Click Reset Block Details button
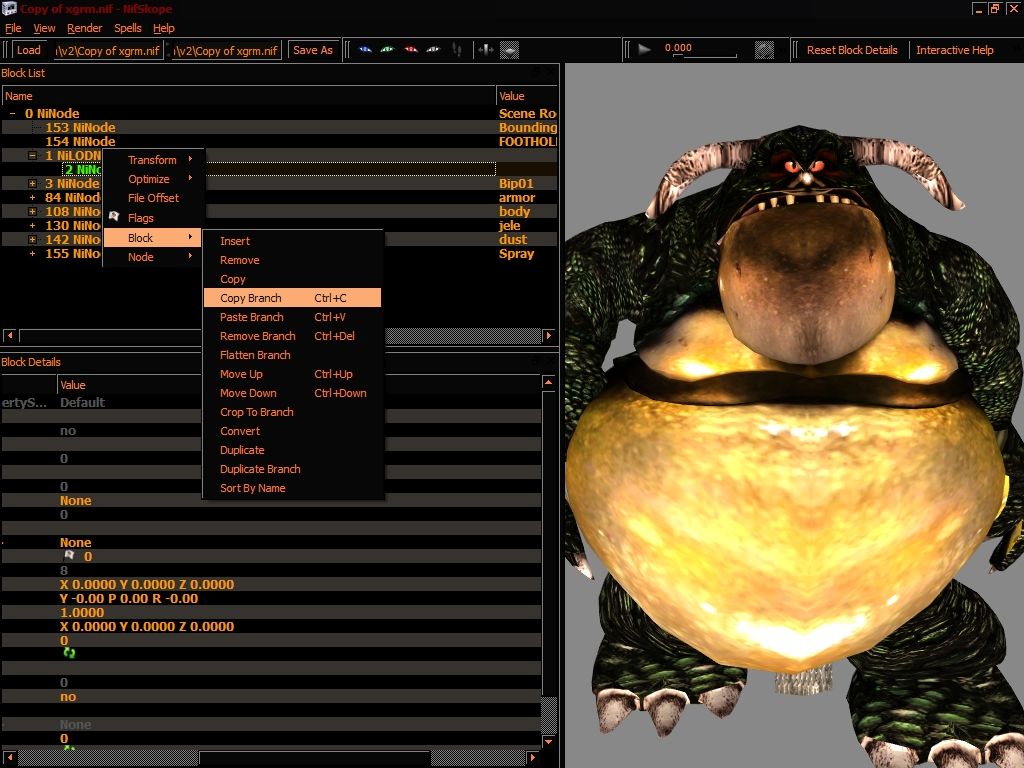Screen dimensions: 1024x768 [x=852, y=50]
